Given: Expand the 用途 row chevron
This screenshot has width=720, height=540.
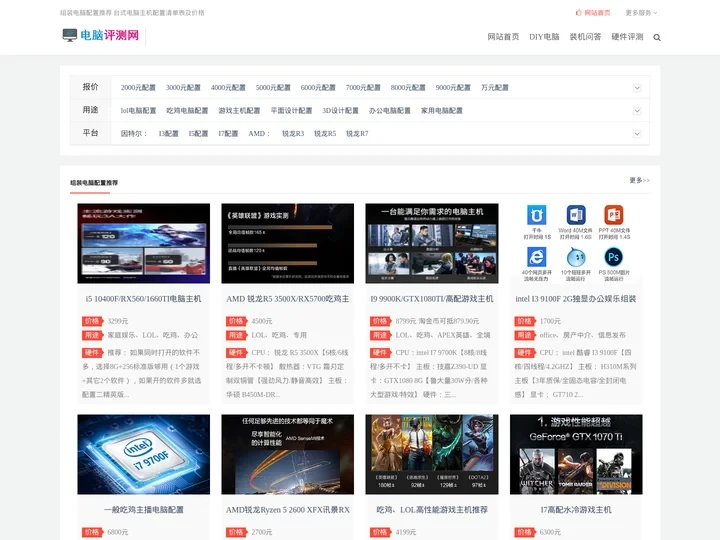Looking at the screenshot, I should tap(637, 111).
